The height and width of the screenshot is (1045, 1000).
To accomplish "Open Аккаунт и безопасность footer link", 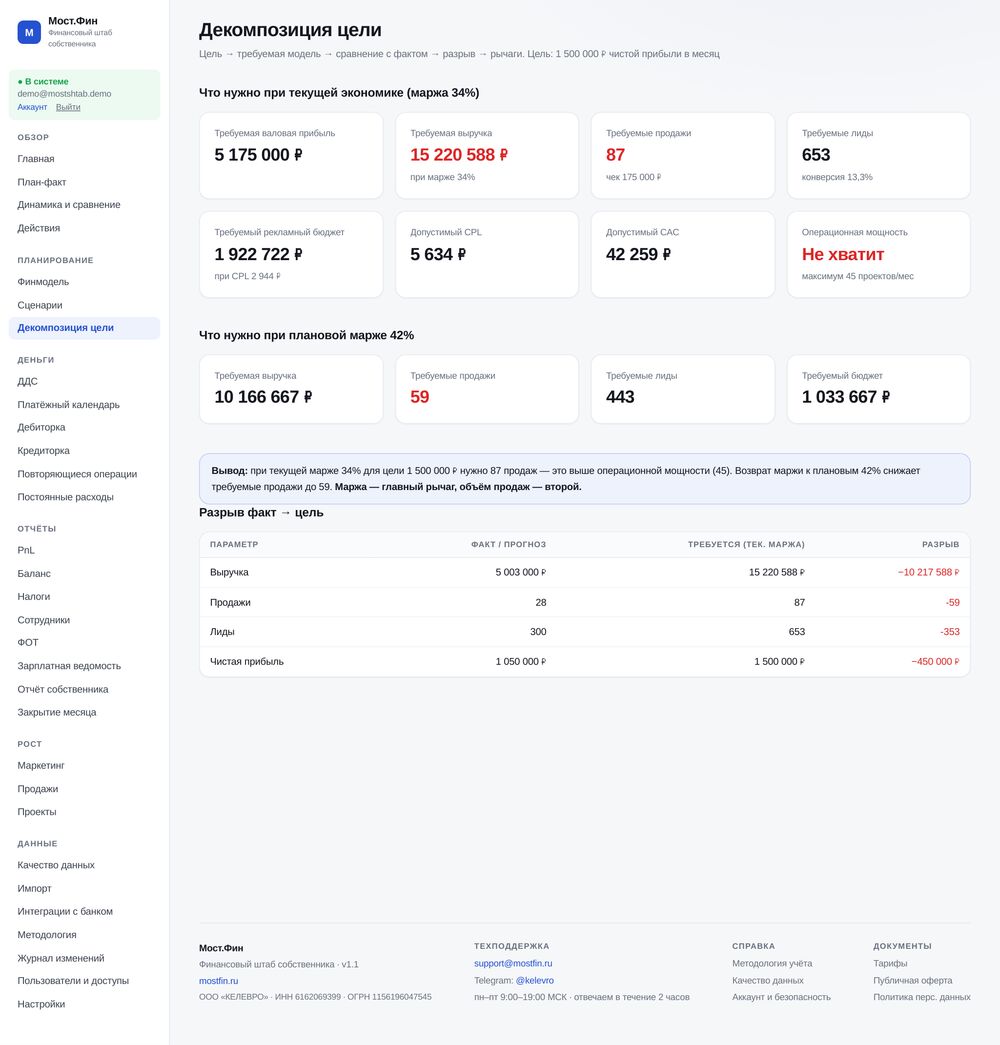I will tap(781, 997).
